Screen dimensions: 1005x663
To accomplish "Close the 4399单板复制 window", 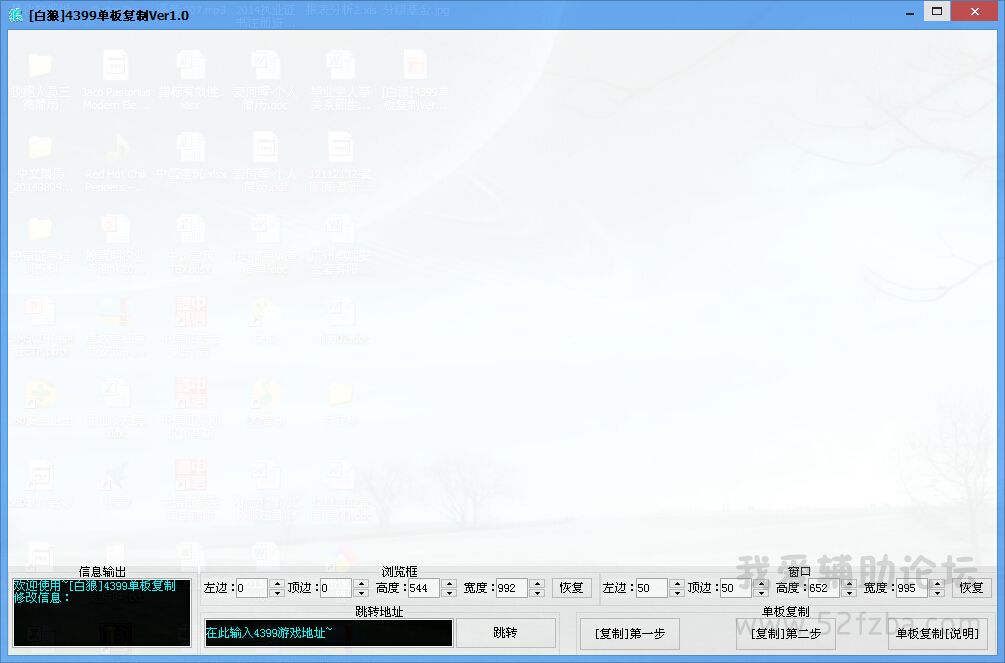I will click(974, 12).
